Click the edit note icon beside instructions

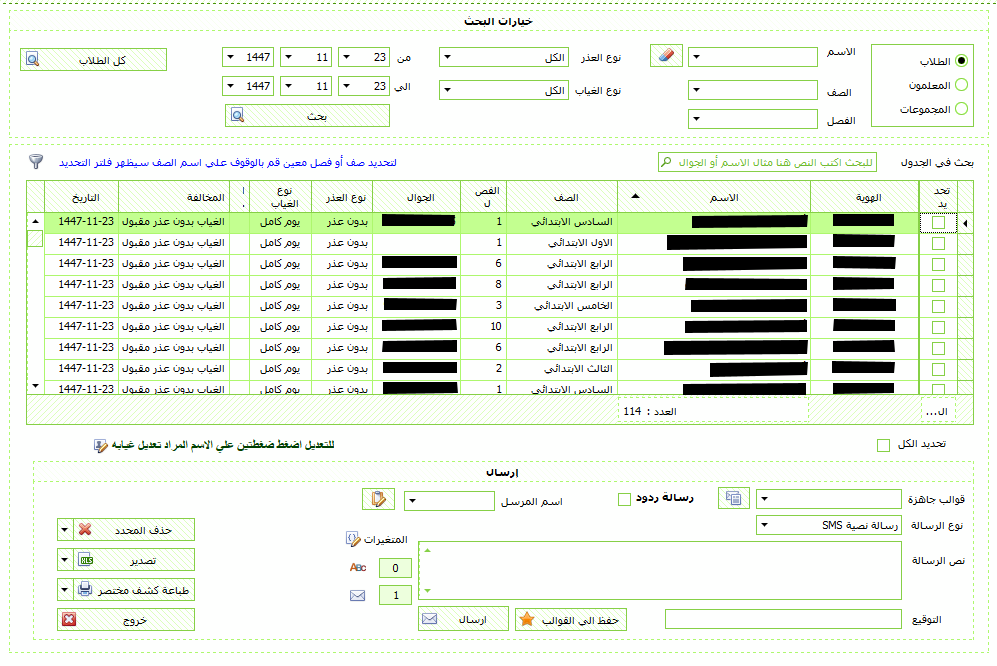point(100,445)
